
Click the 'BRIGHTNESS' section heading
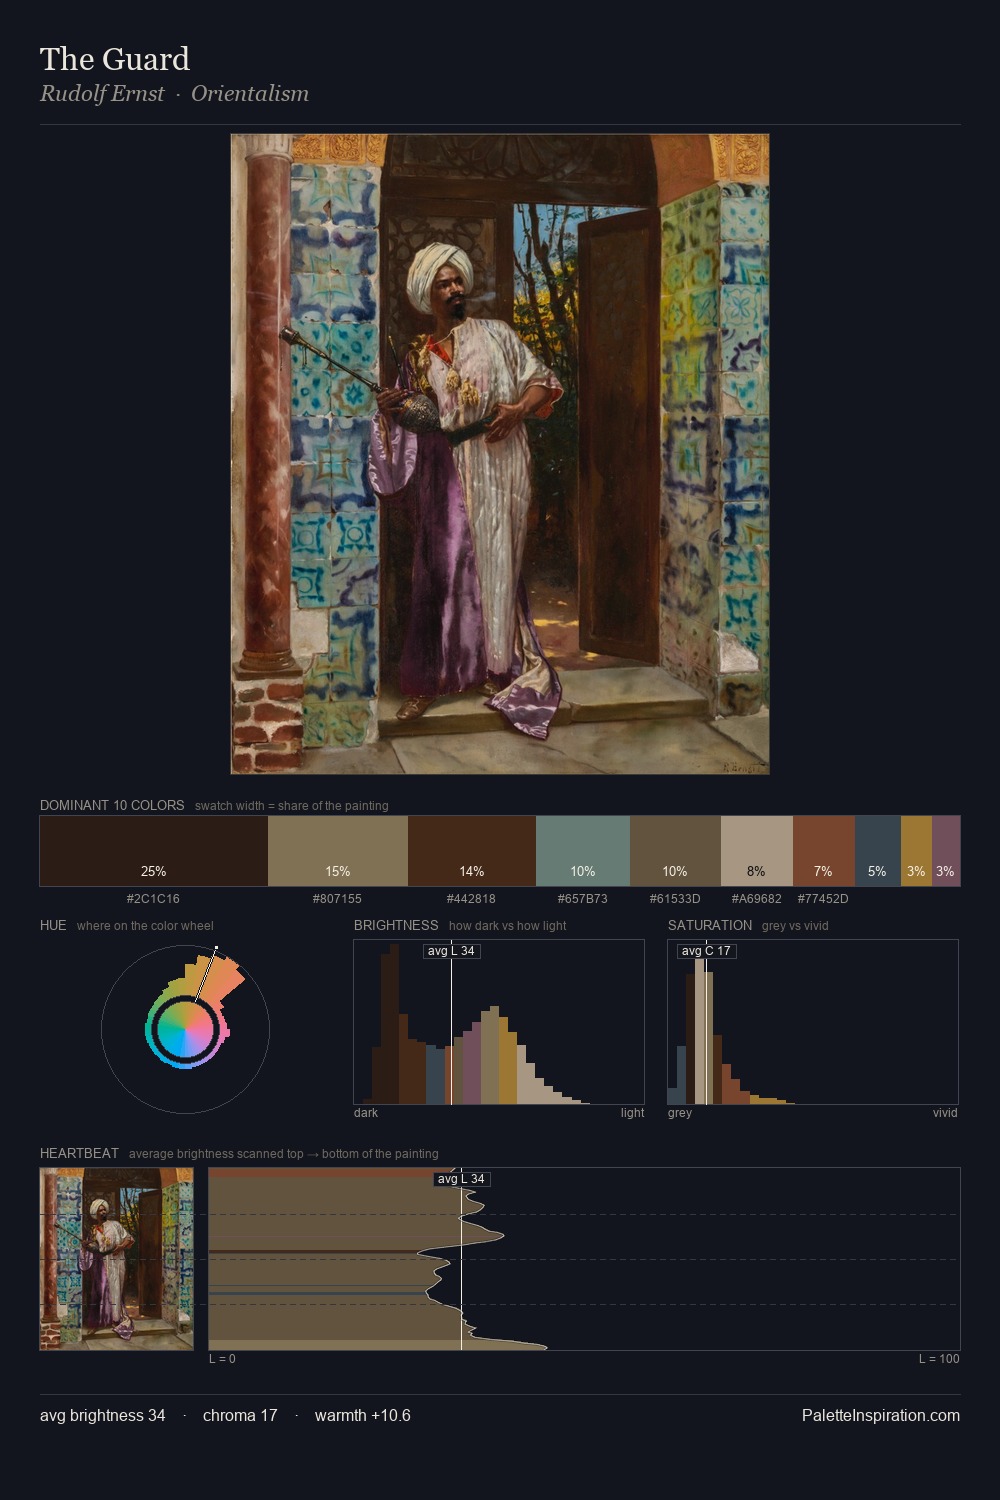tap(396, 925)
